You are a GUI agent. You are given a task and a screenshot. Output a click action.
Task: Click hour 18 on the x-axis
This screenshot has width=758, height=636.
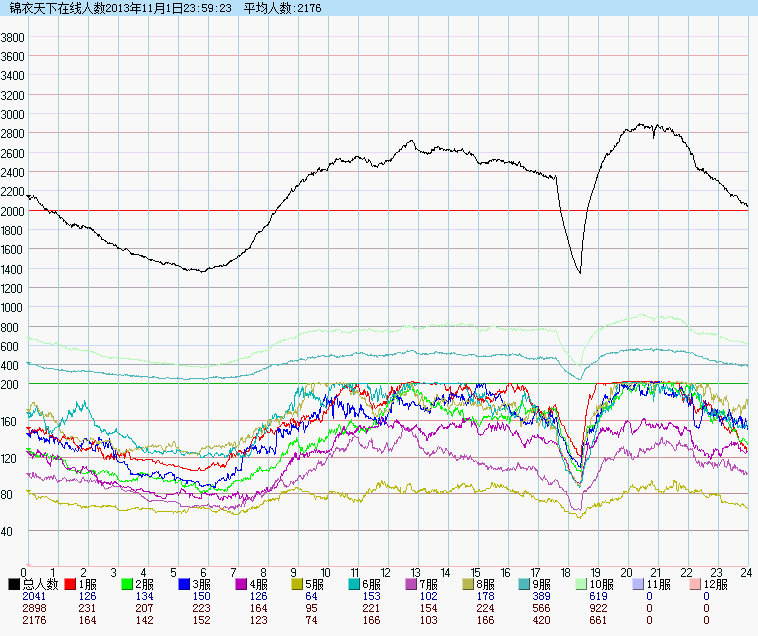[567, 573]
